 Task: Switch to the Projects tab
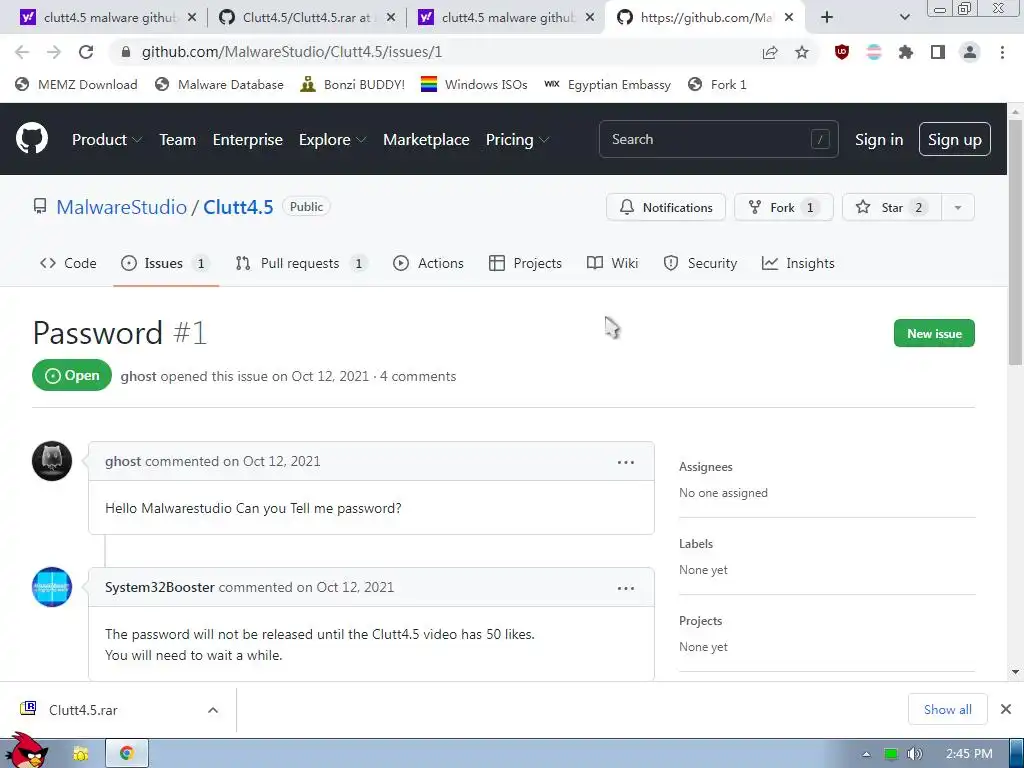pyautogui.click(x=525, y=263)
